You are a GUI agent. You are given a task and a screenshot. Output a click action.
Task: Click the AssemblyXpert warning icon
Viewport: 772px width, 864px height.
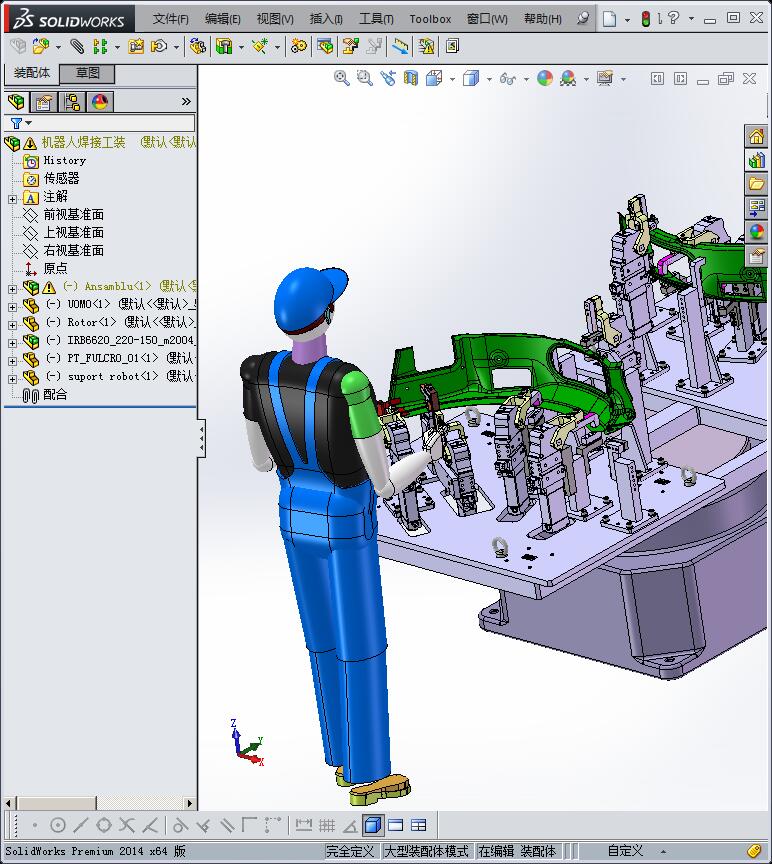coord(426,46)
